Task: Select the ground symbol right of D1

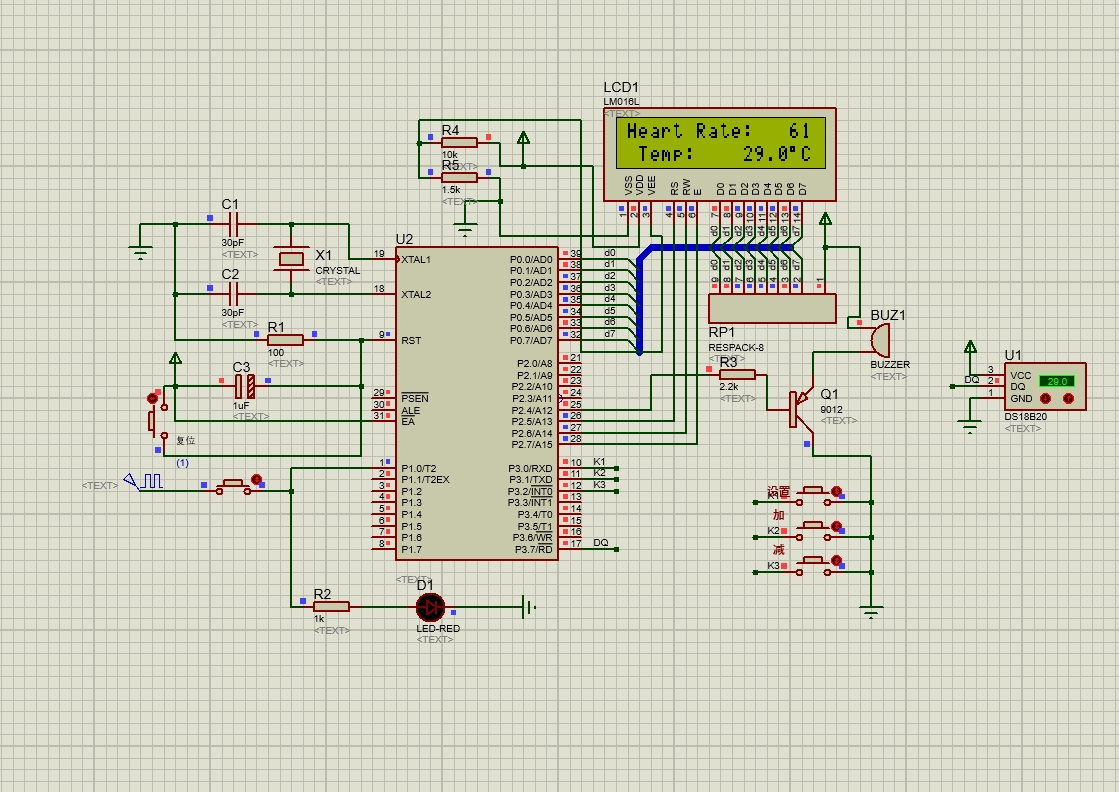Action: [x=529, y=607]
